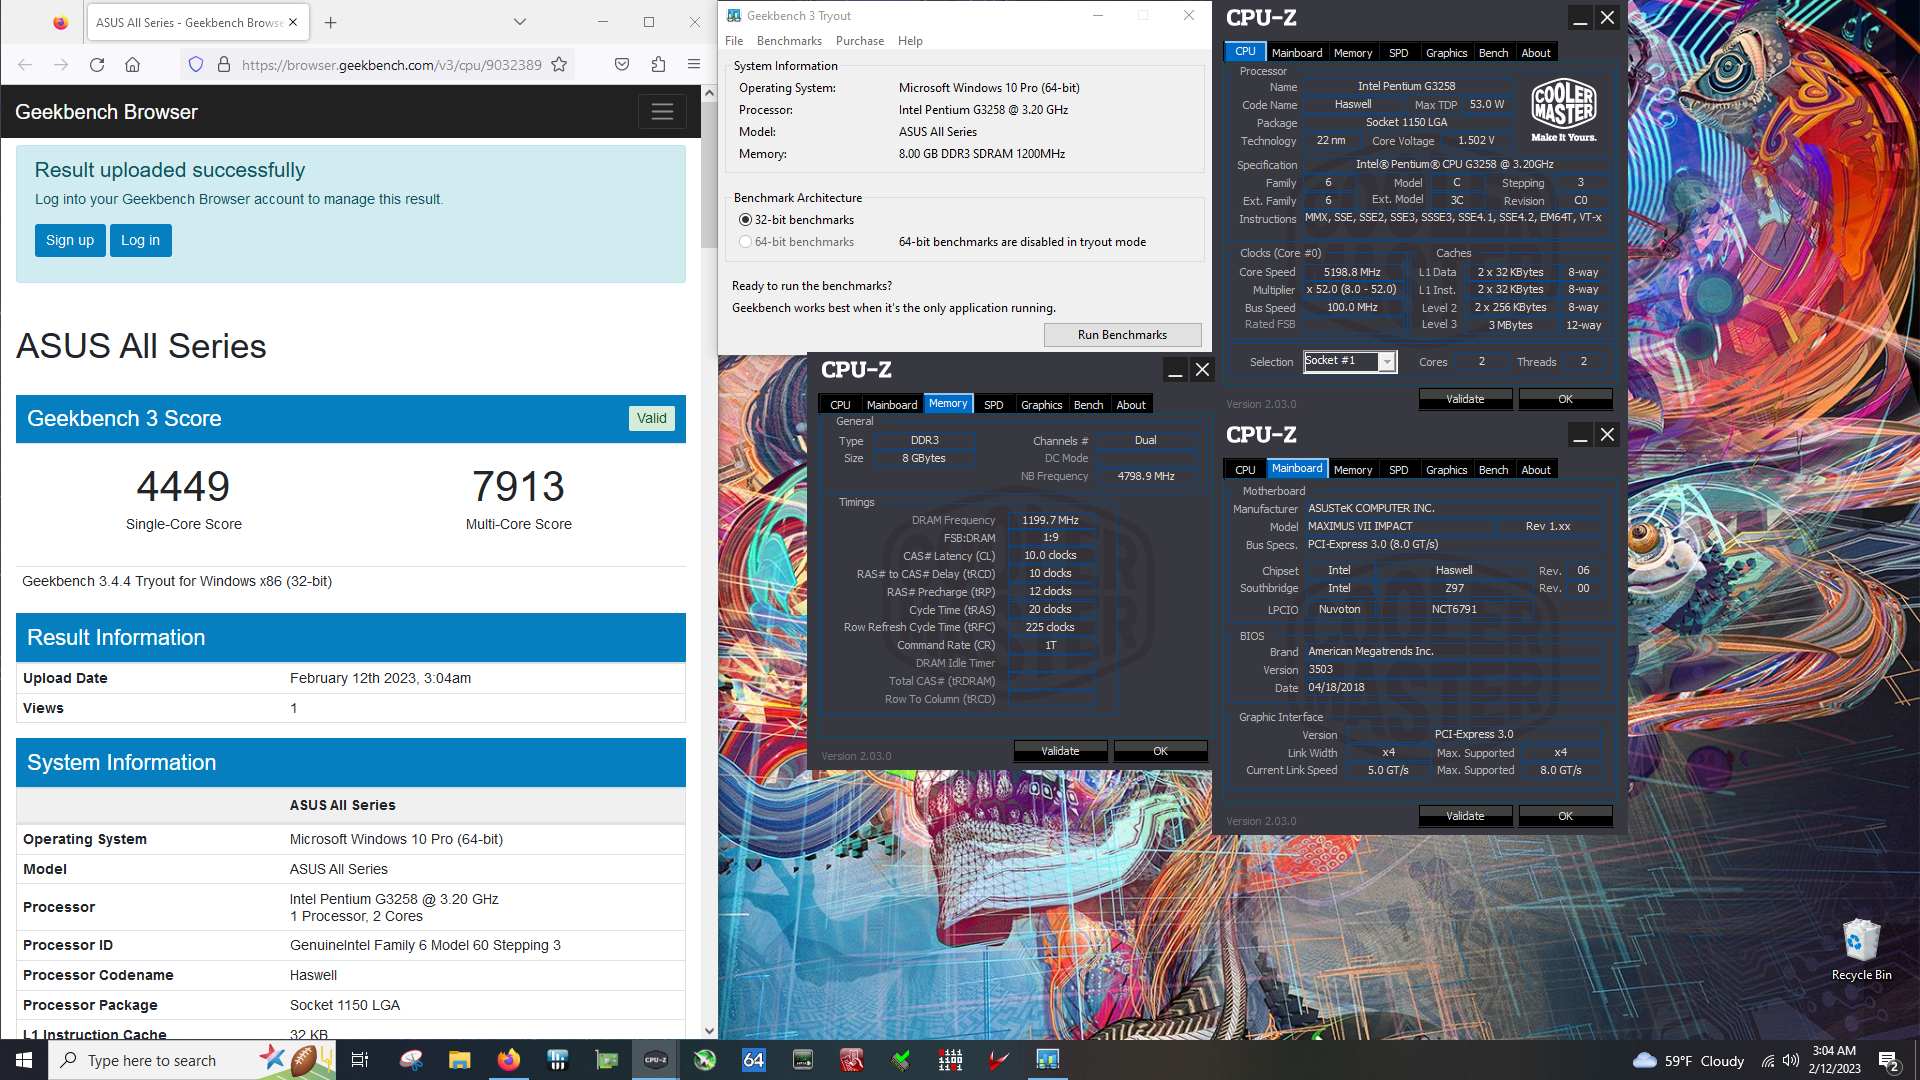
Task: Click the Windows Start button
Action: click(24, 1060)
